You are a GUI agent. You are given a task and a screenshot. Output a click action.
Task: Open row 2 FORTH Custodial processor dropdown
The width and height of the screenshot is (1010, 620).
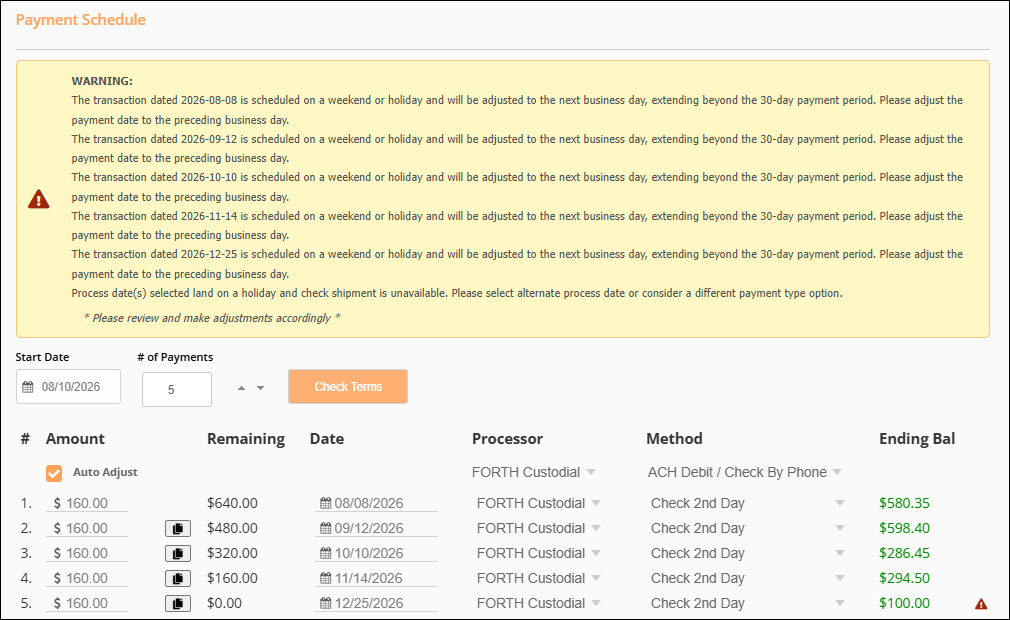(x=538, y=528)
